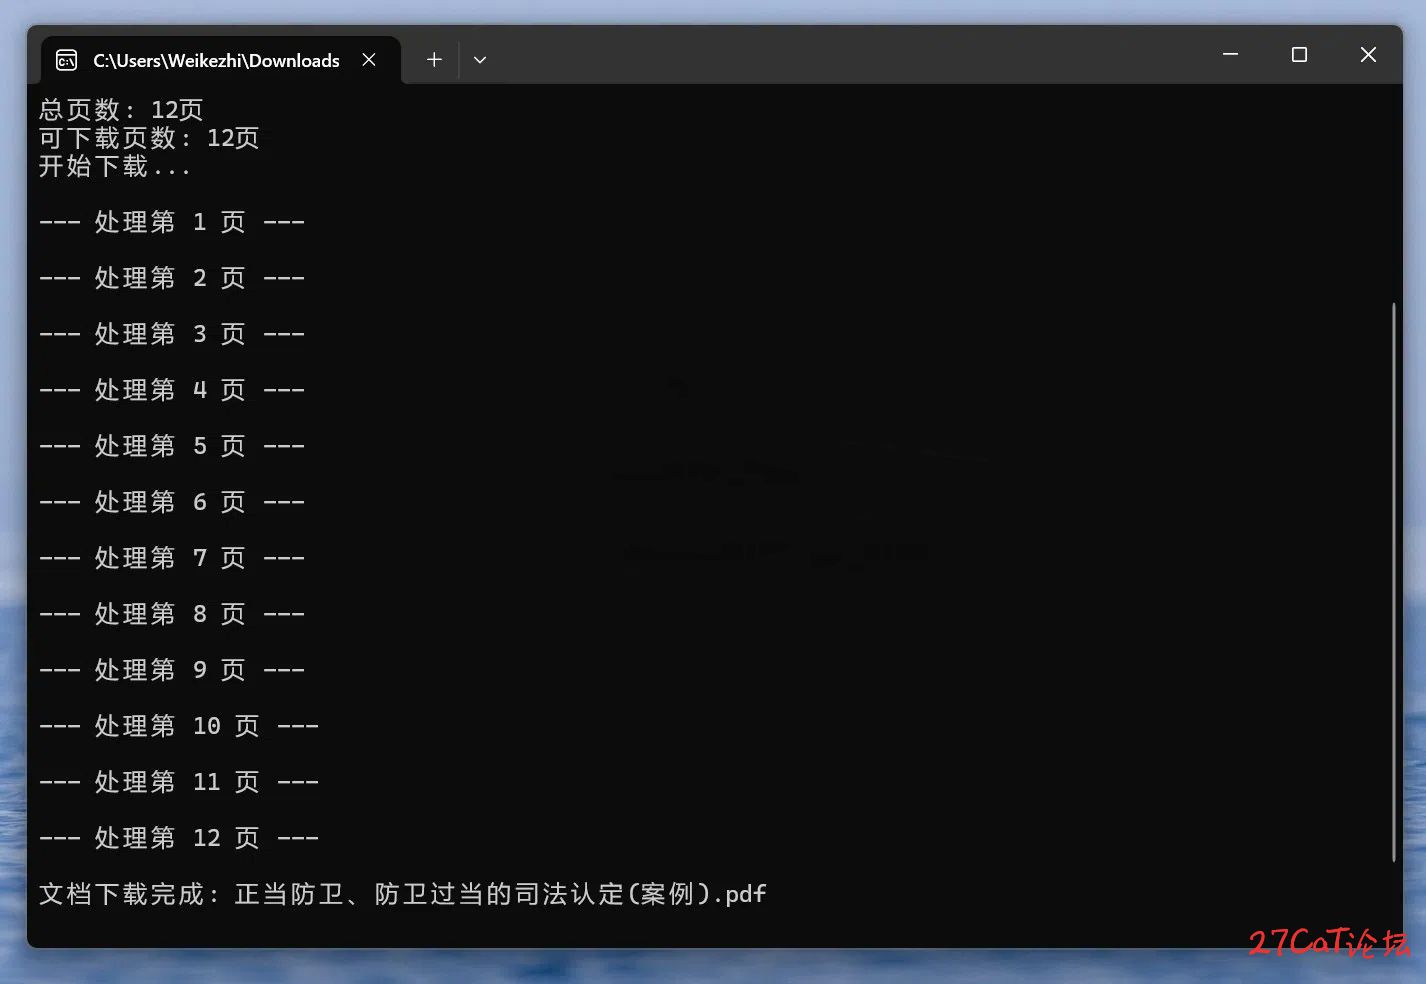Minimize the terminal window
This screenshot has height=984, width=1426.
coord(1231,54)
